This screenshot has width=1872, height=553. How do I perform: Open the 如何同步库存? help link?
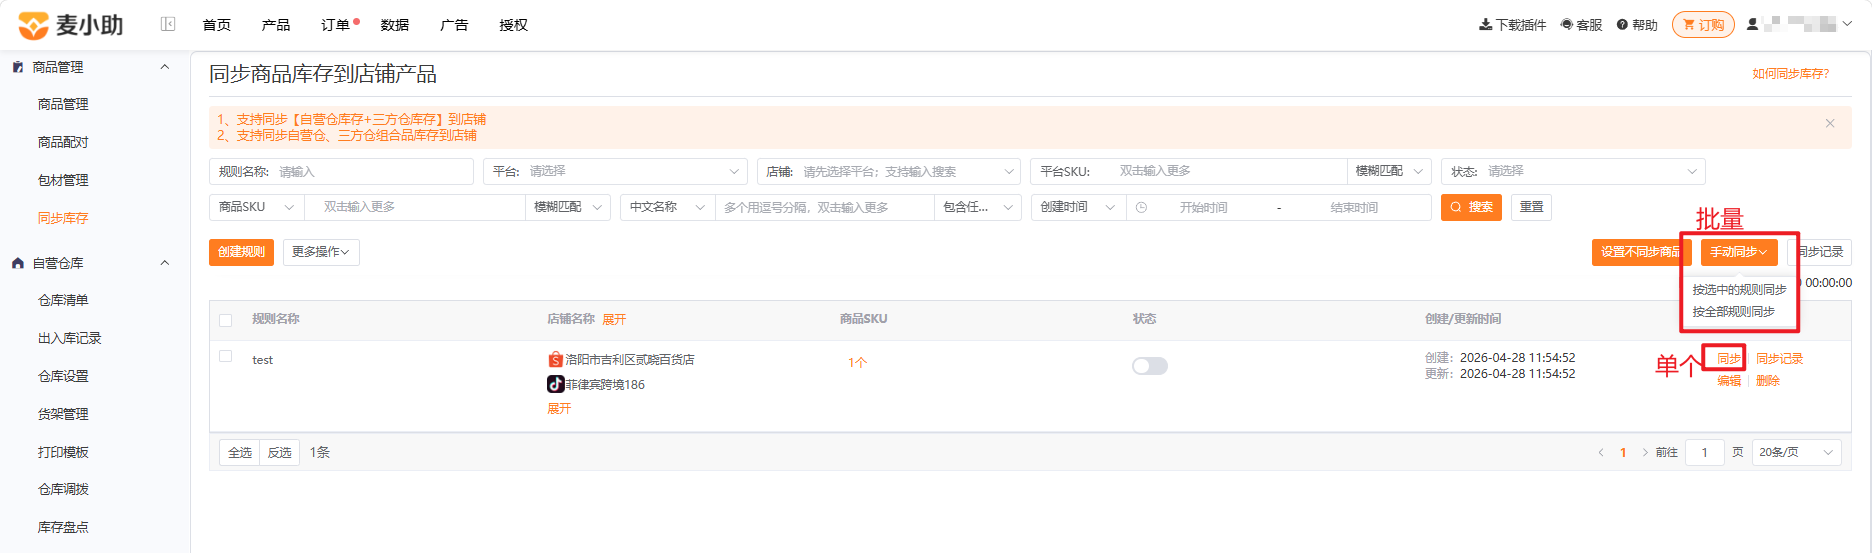pos(1790,74)
